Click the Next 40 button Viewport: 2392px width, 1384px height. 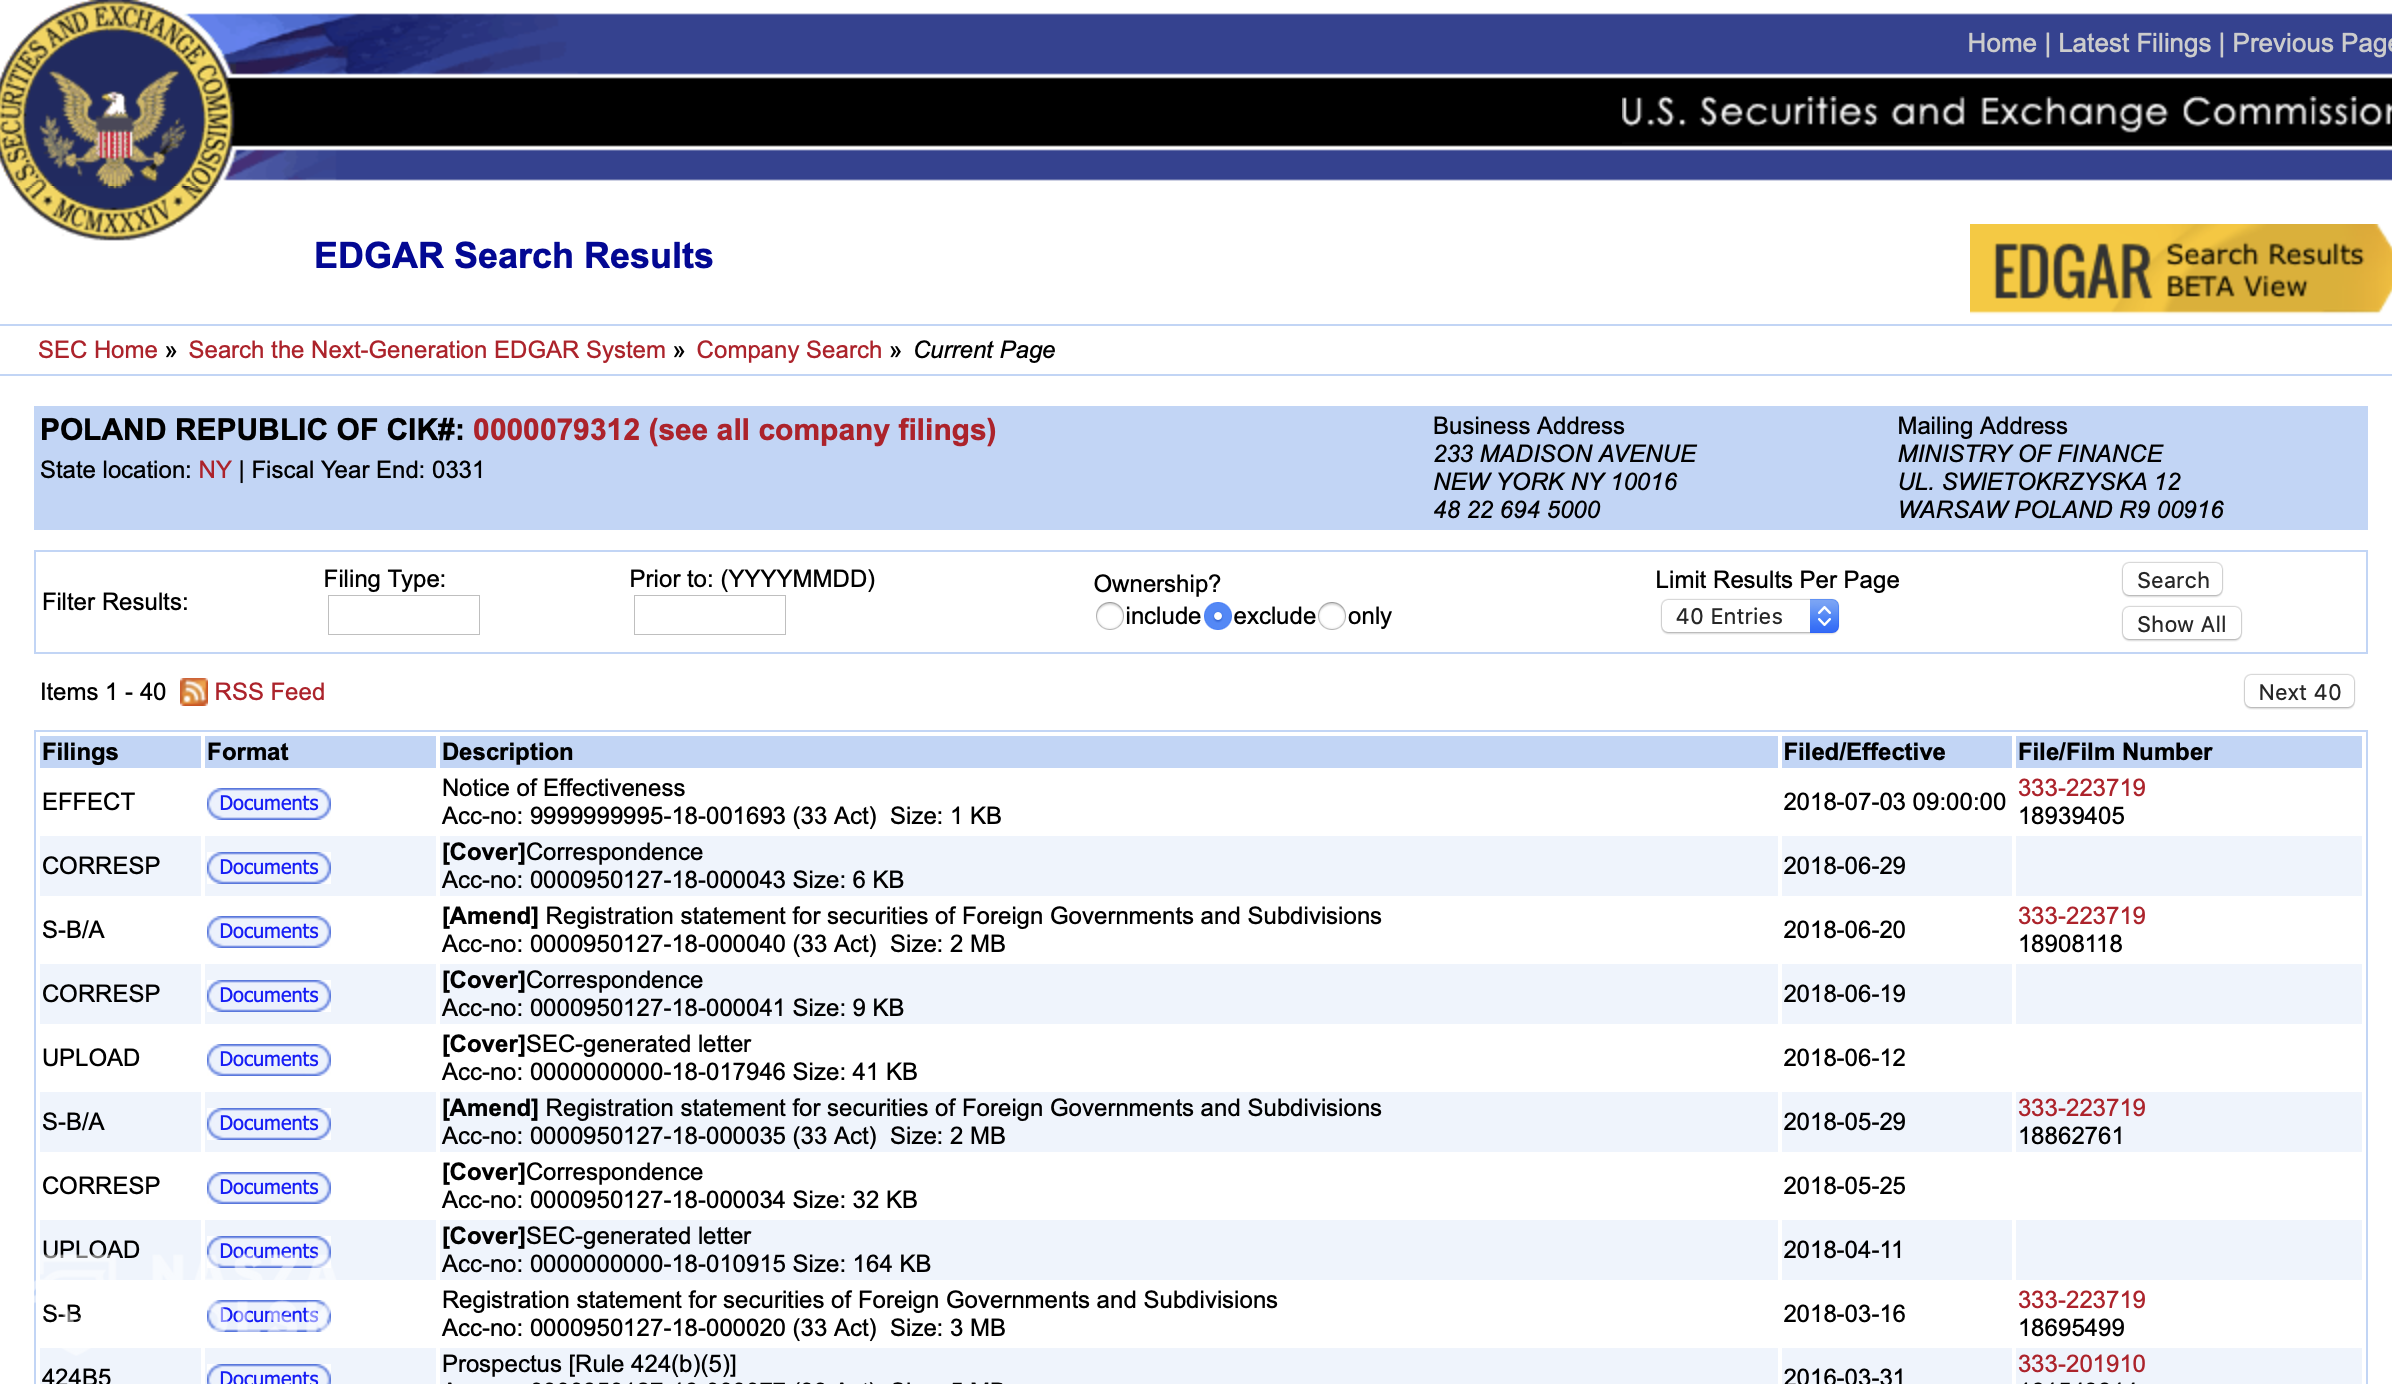2299,692
